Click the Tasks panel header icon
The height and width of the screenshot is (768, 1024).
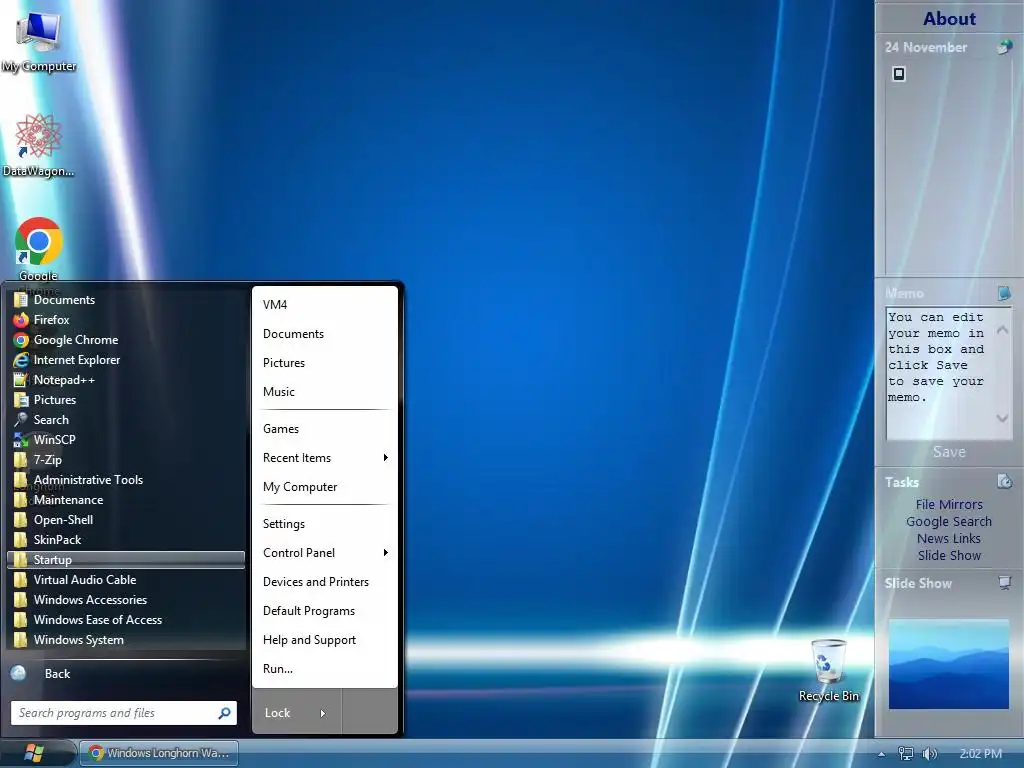pos(1004,481)
